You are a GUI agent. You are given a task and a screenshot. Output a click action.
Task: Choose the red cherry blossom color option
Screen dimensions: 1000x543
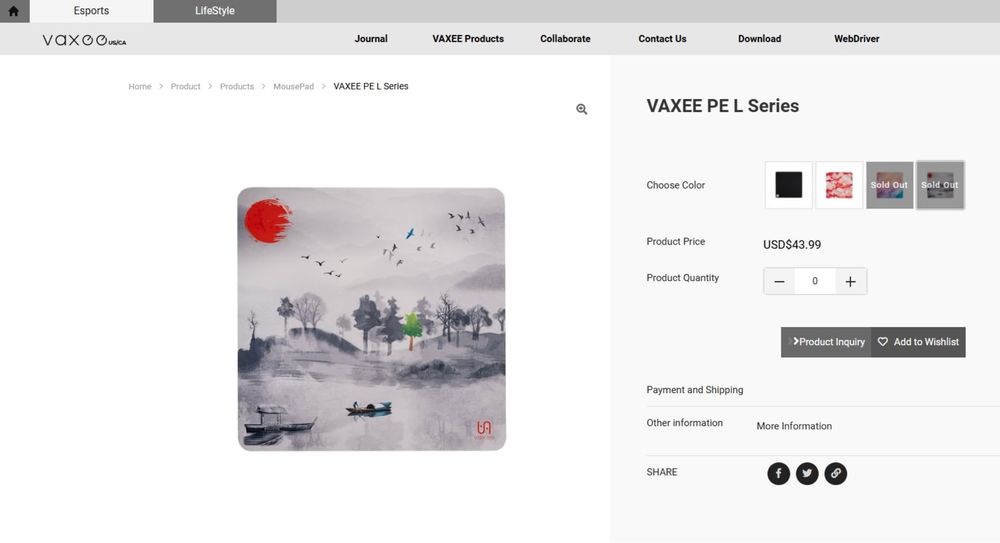point(839,185)
